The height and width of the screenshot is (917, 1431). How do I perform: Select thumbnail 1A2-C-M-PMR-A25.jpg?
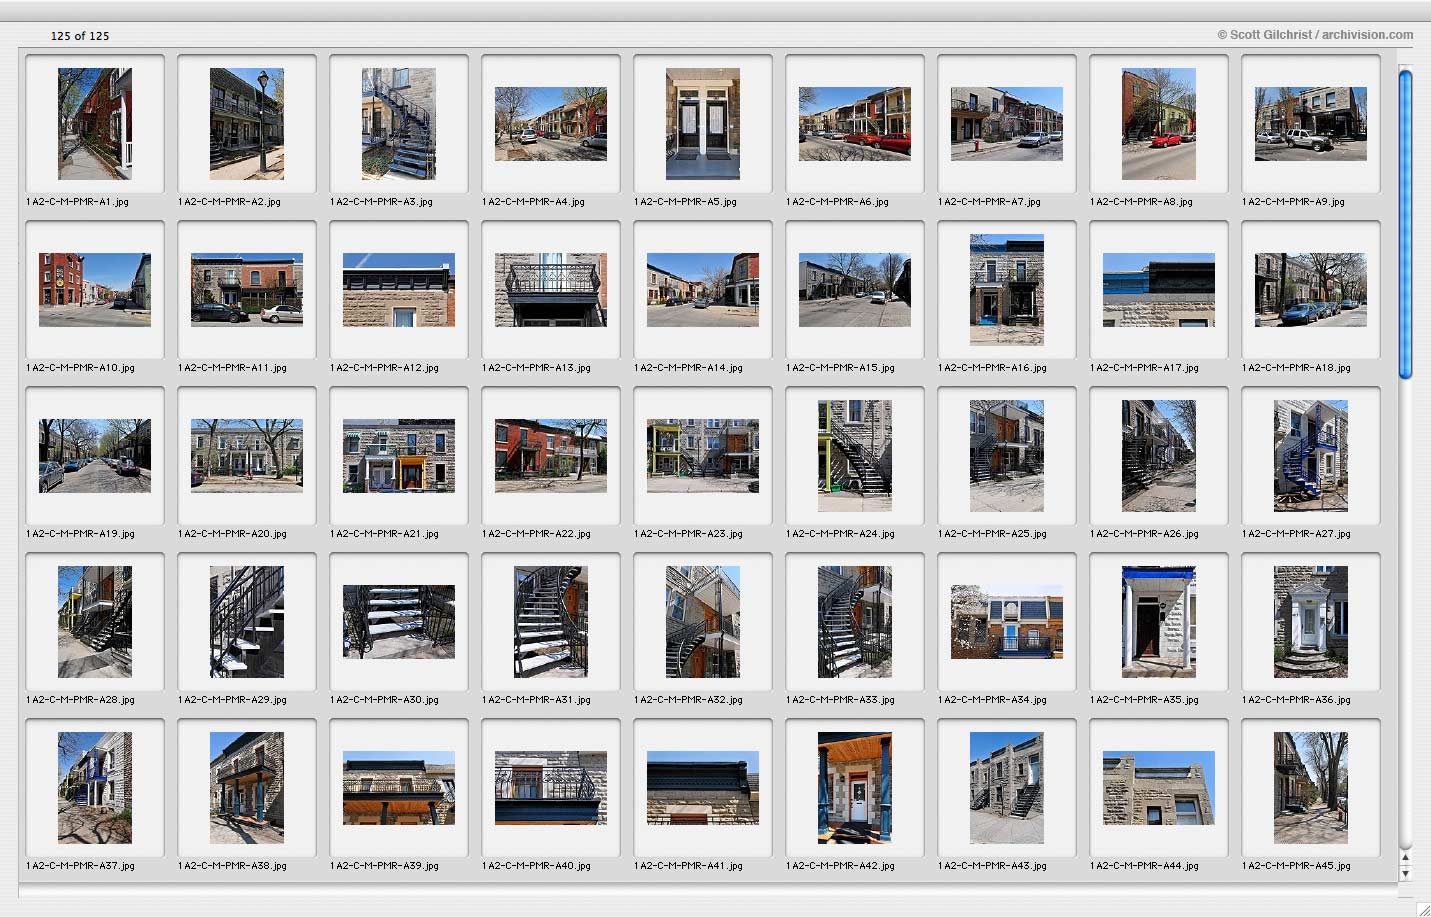(1007, 456)
